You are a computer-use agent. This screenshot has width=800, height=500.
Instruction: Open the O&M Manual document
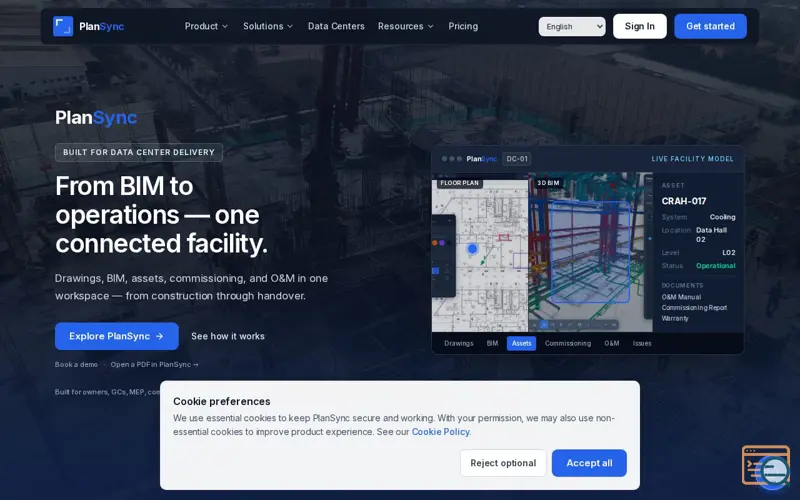pos(681,297)
